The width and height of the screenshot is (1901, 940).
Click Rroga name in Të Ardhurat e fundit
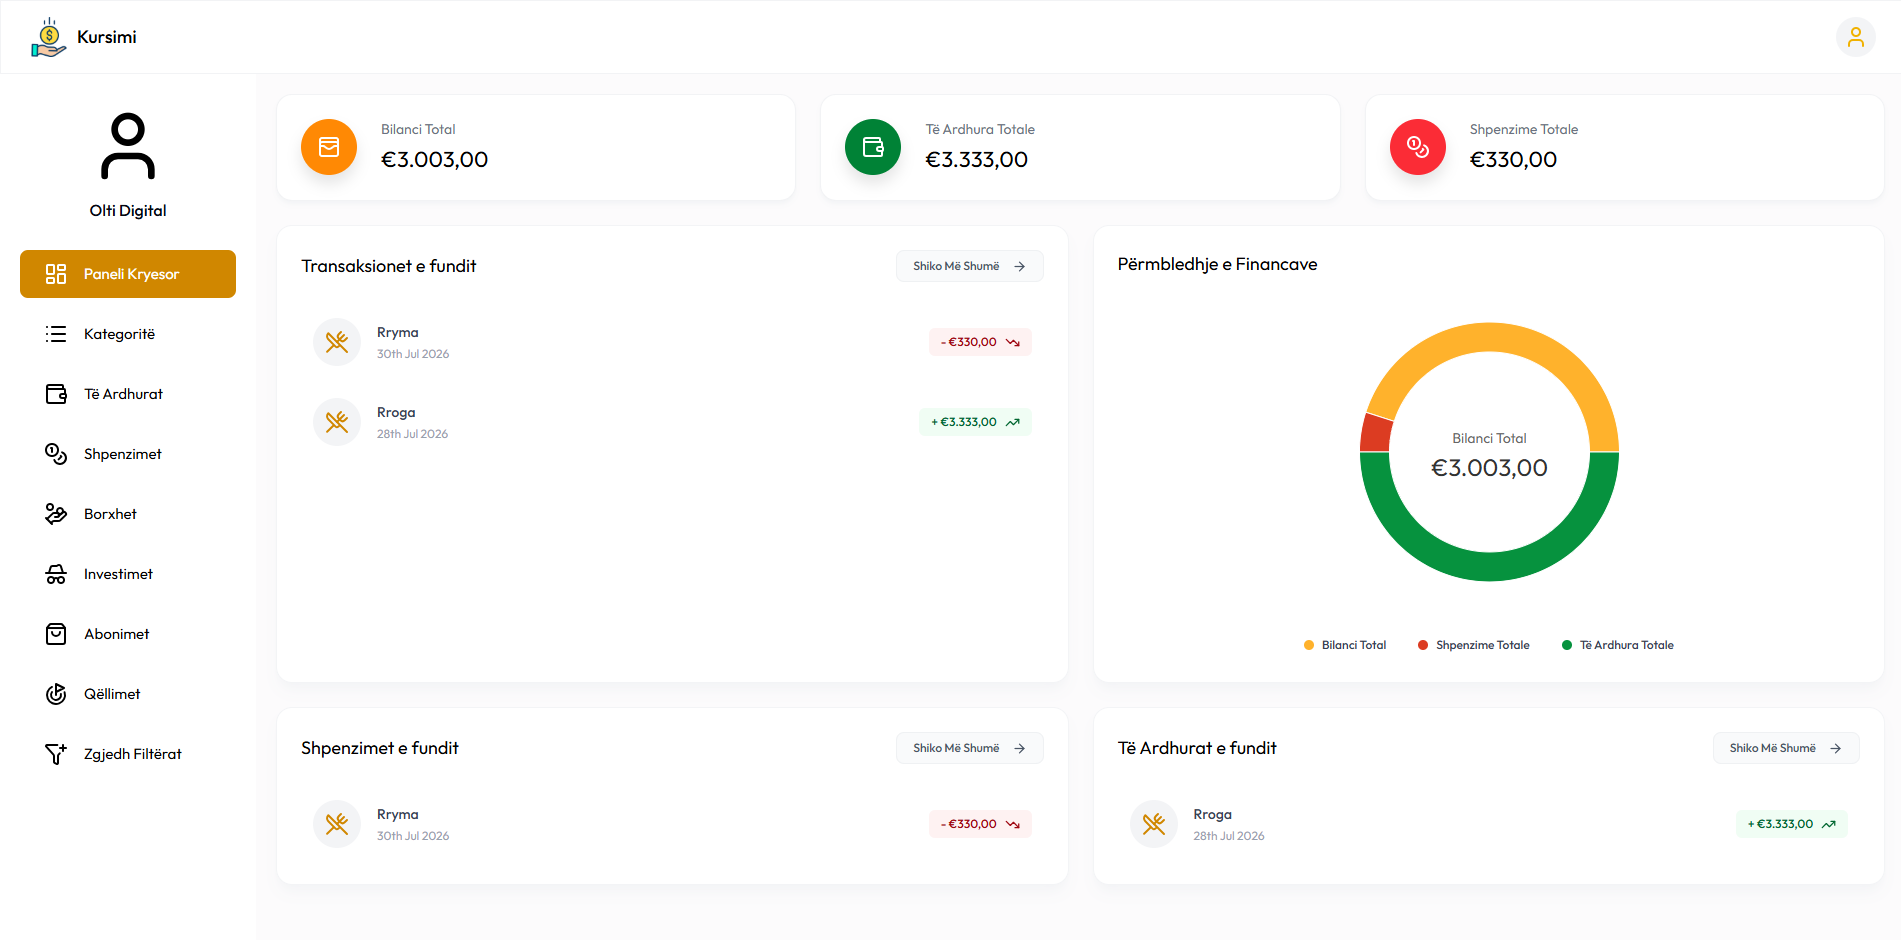point(1212,815)
